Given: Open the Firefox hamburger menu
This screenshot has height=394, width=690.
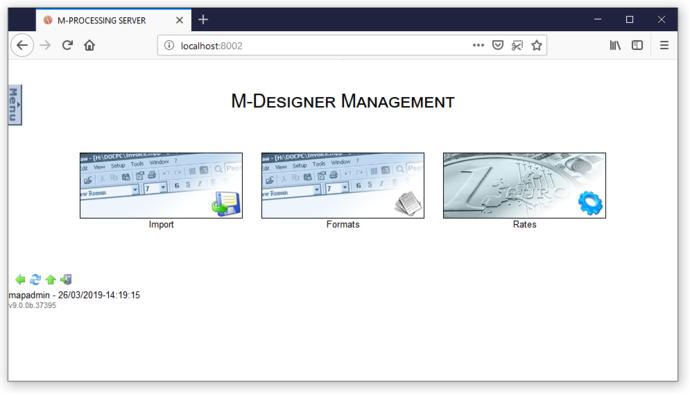Looking at the screenshot, I should pyautogui.click(x=664, y=45).
